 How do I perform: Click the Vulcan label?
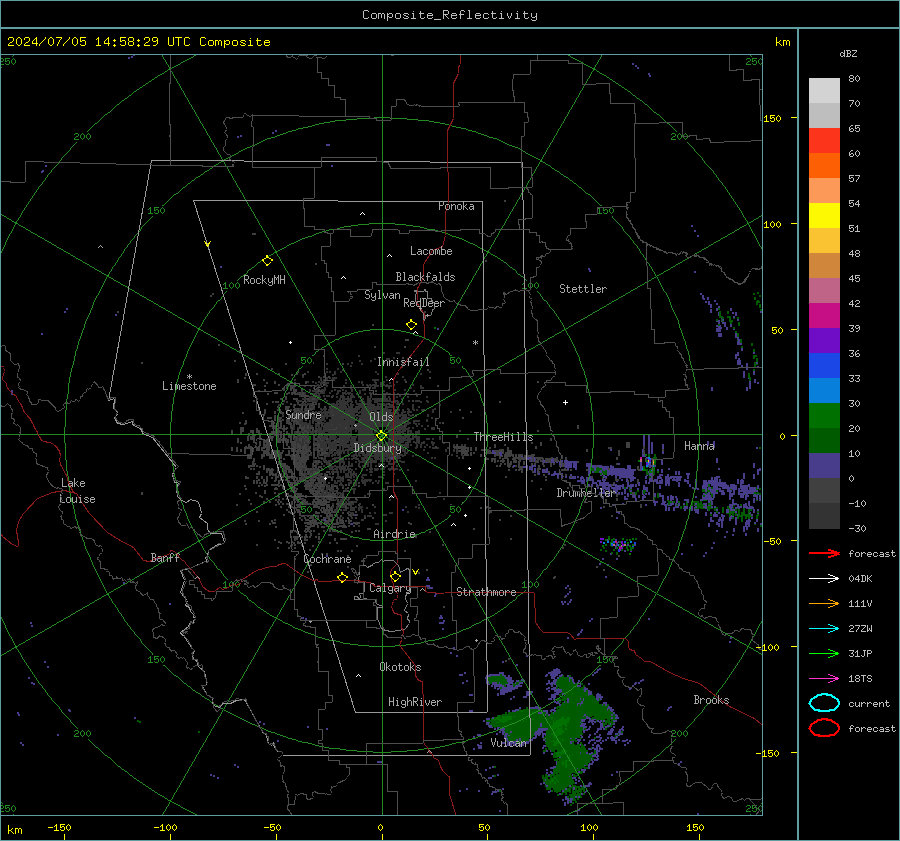508,743
